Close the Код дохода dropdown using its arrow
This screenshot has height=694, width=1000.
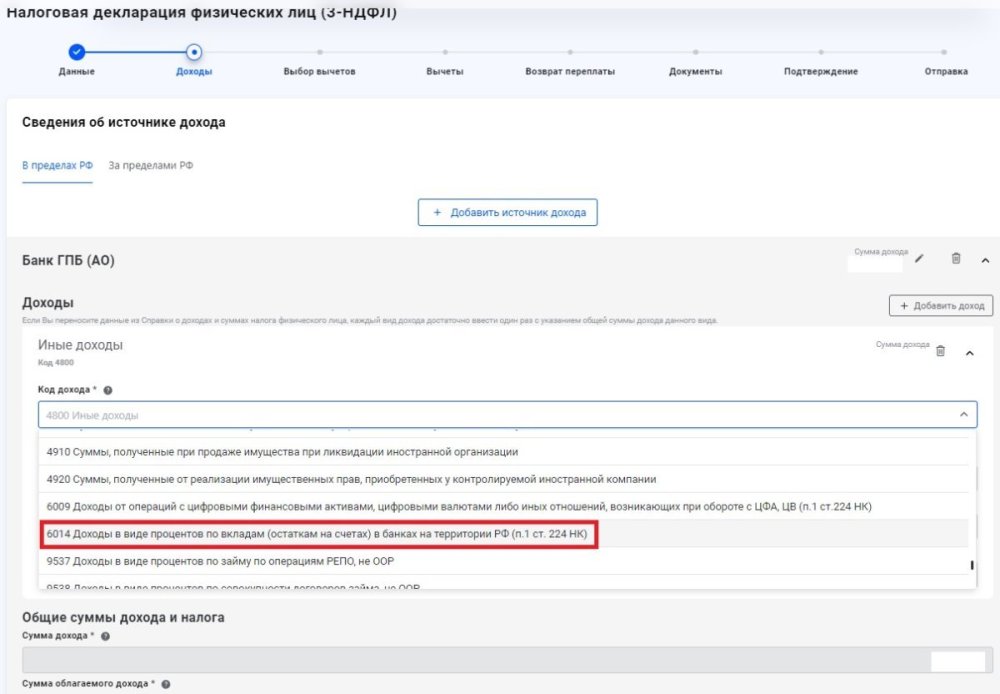tap(963, 414)
